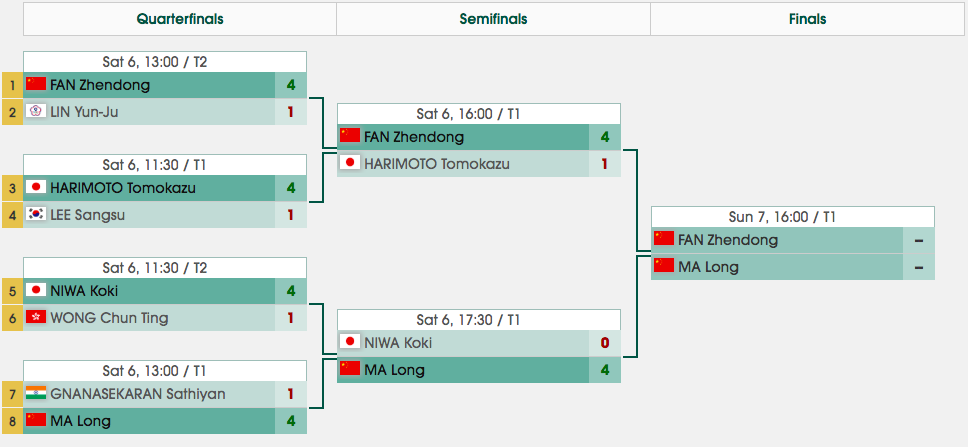Click LIN Yun-Ju's Chinese Taipei flag icon
968x447 pixels.
(36, 112)
